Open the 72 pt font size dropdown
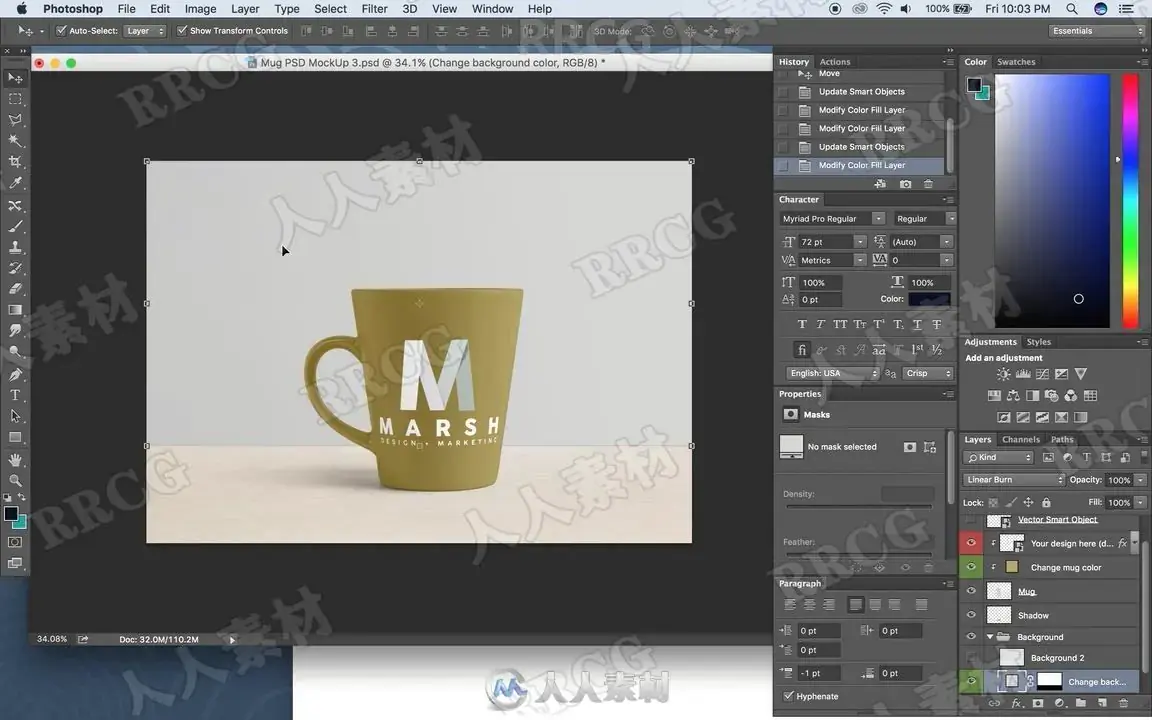1152x720 pixels. pos(860,242)
